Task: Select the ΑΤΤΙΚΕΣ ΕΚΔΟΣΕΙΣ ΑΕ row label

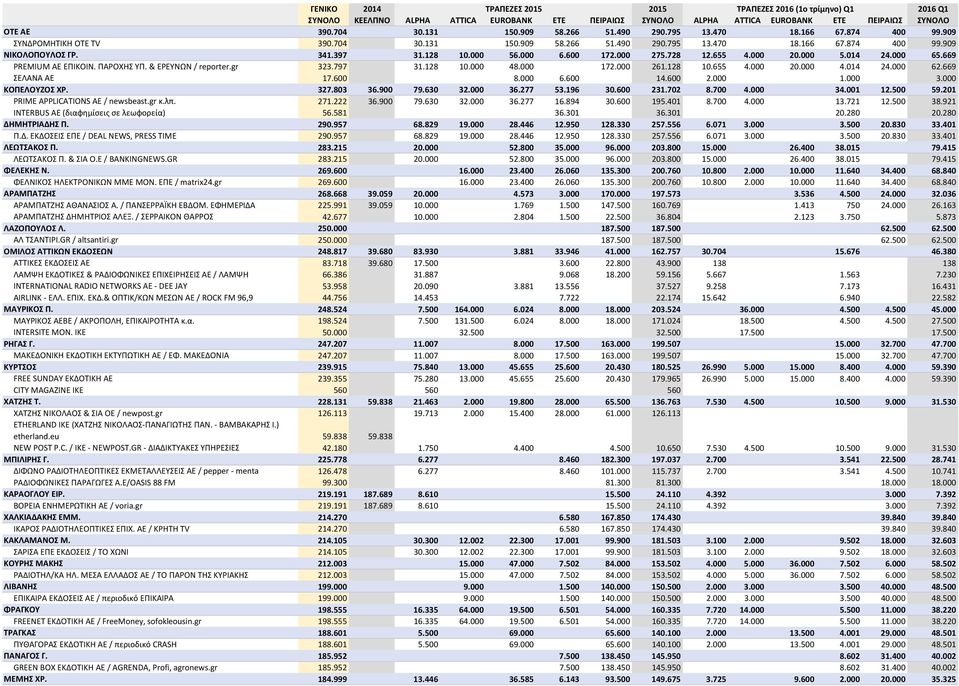Action: pos(51,263)
